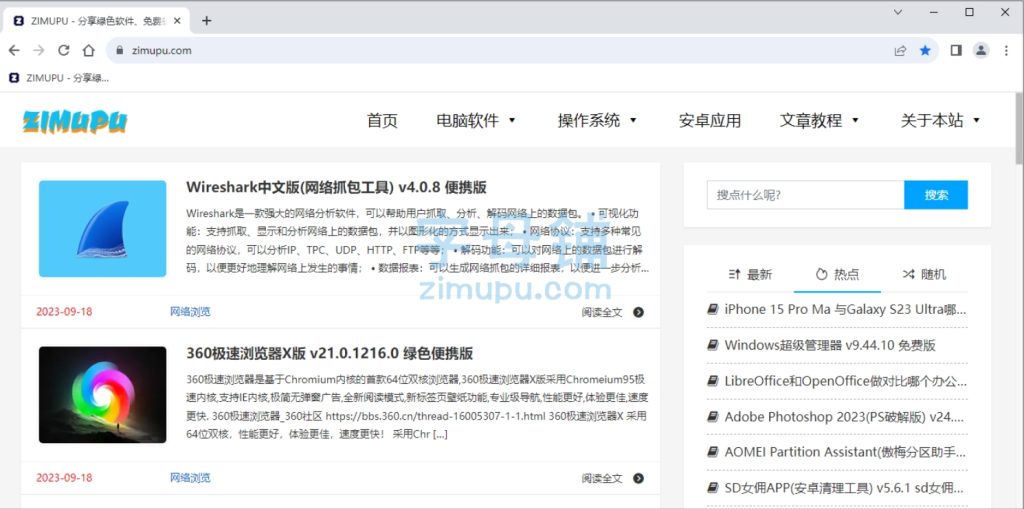The image size is (1024, 509).
Task: Open Windows超级管理器 v9.44.10 免费版 link
Action: click(x=829, y=345)
